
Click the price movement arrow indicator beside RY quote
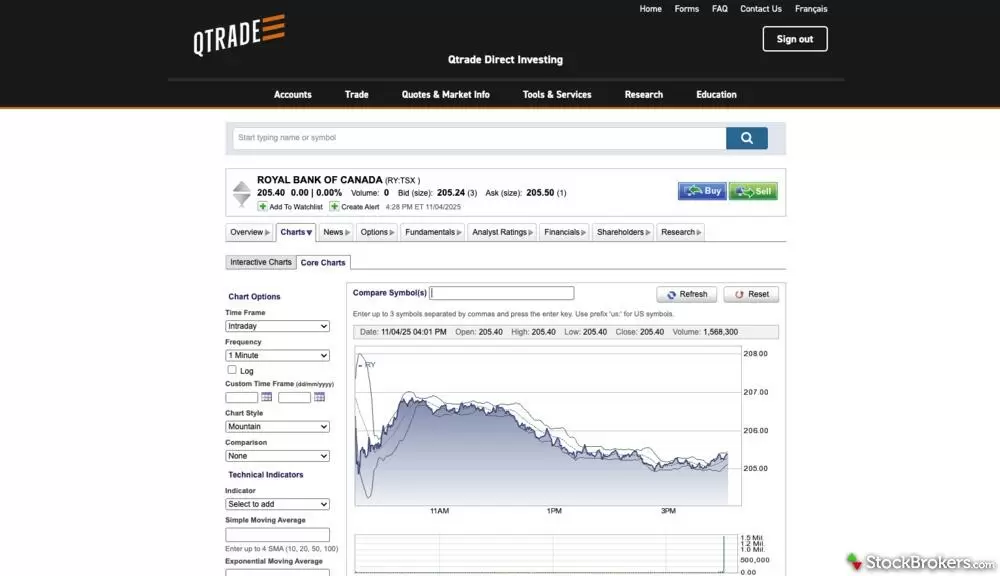tap(241, 191)
